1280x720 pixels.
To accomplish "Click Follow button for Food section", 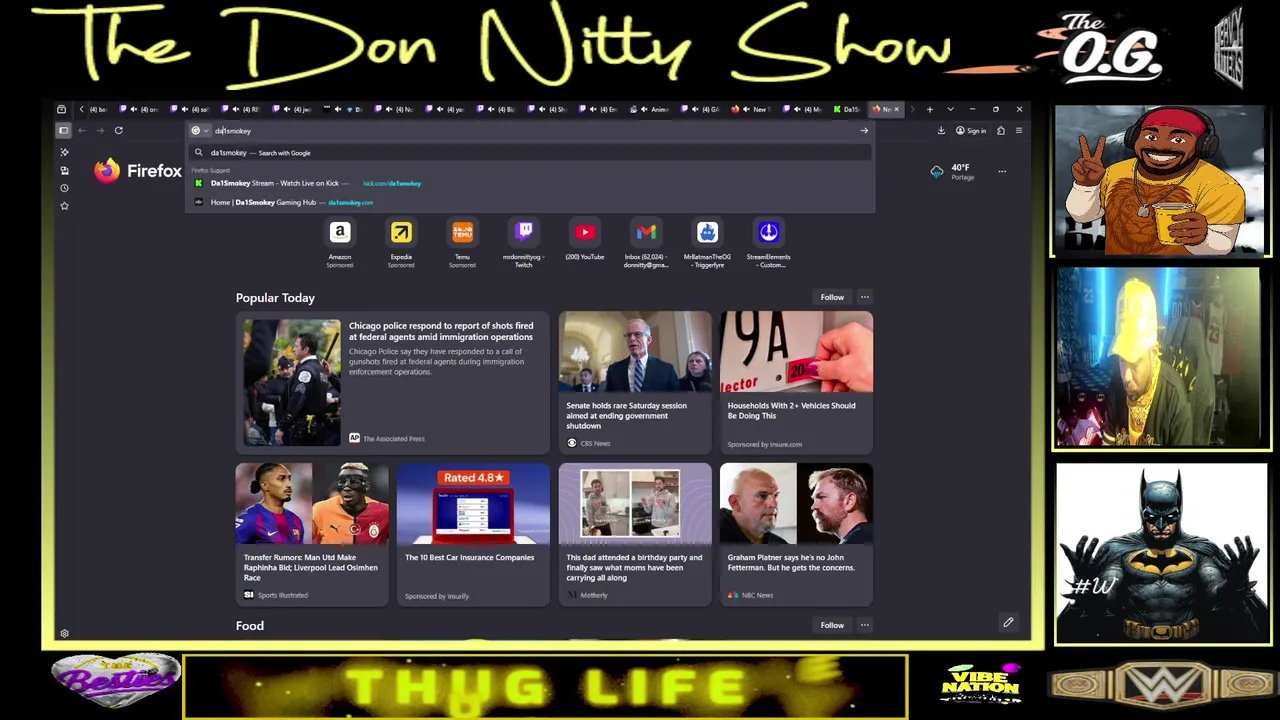I will click(832, 625).
